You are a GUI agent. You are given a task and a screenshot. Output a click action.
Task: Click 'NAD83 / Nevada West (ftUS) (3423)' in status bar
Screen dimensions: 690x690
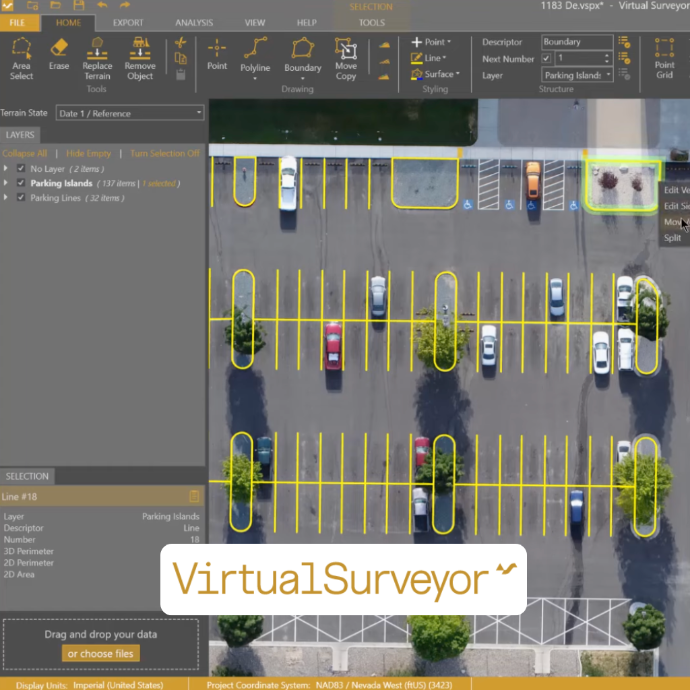pyautogui.click(x=384, y=685)
